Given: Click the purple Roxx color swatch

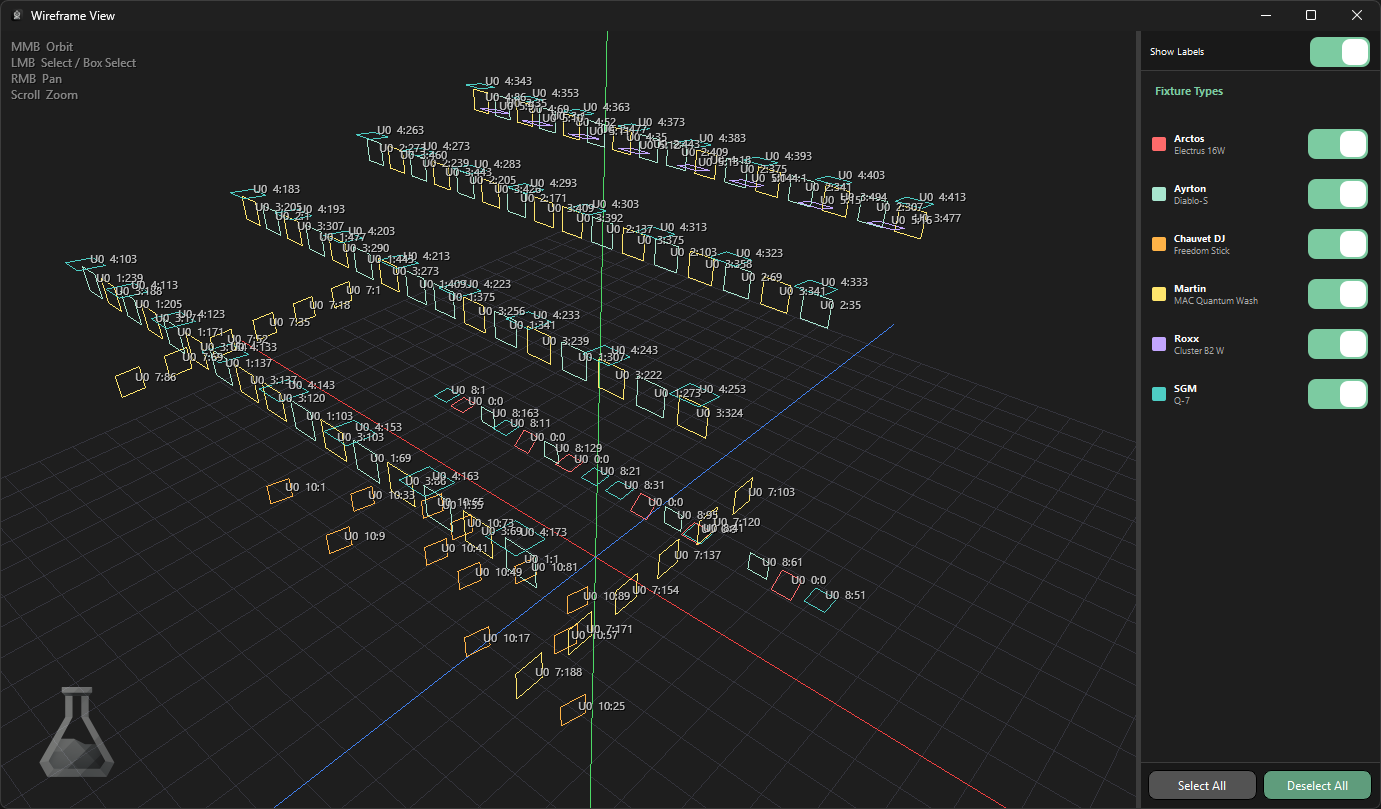Looking at the screenshot, I should pyautogui.click(x=1159, y=344).
